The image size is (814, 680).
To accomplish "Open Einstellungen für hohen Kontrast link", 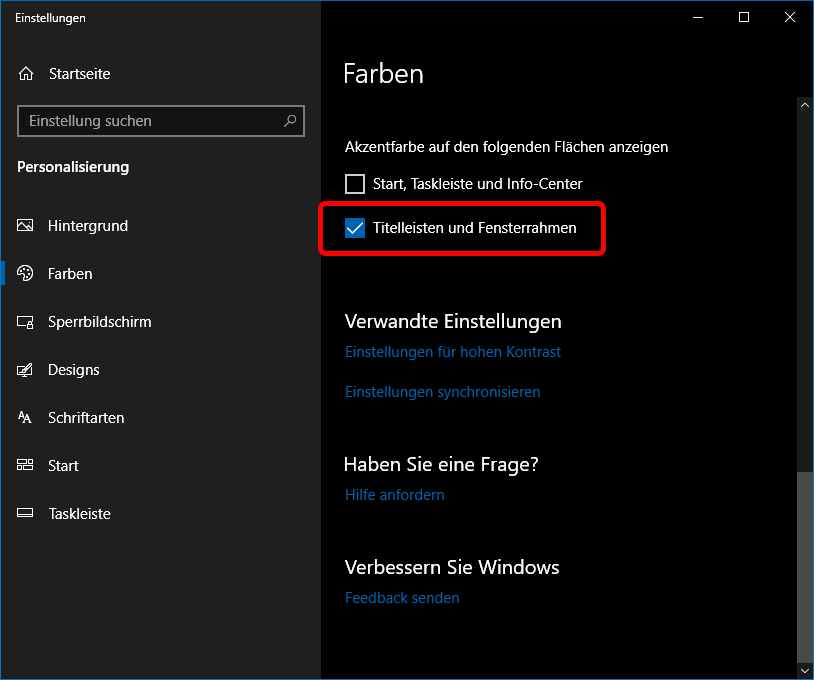I will click(452, 352).
